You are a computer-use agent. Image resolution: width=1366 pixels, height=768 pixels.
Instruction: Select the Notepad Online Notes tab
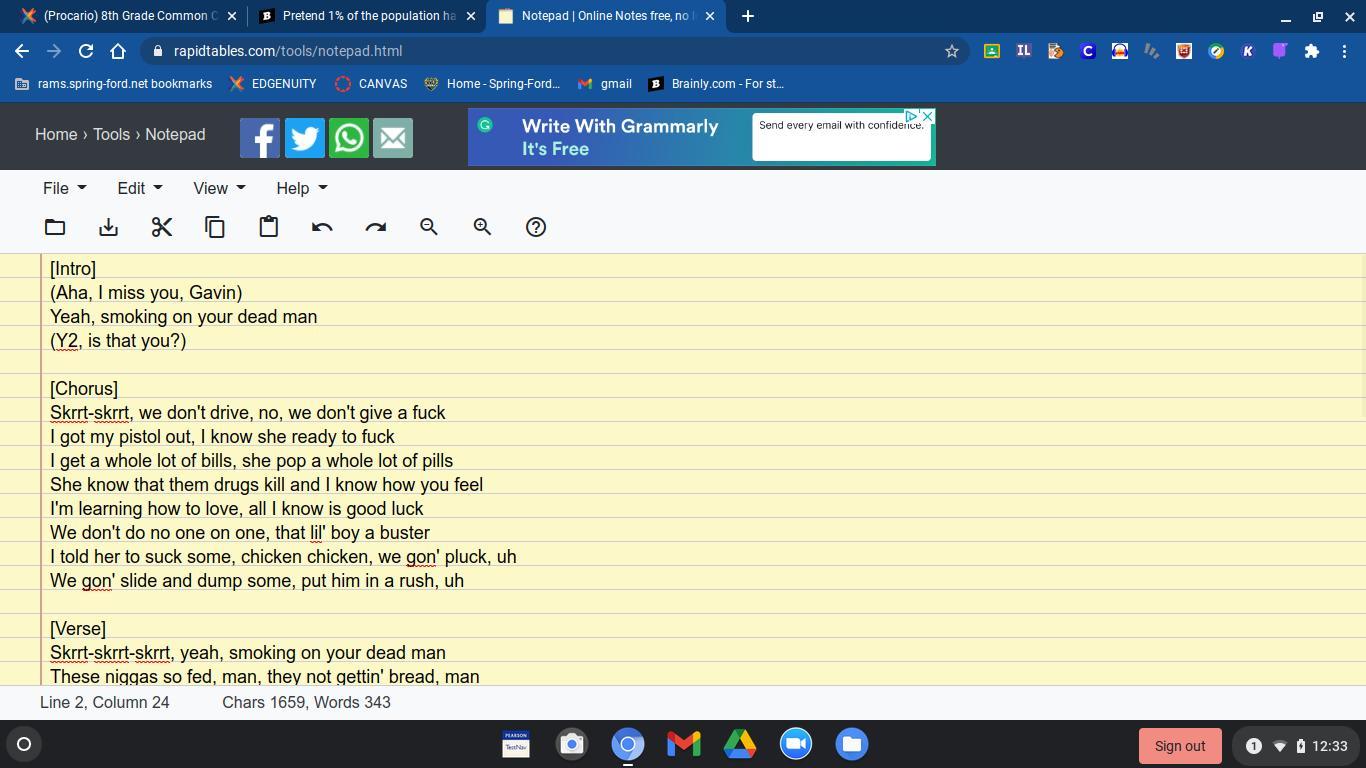click(606, 16)
